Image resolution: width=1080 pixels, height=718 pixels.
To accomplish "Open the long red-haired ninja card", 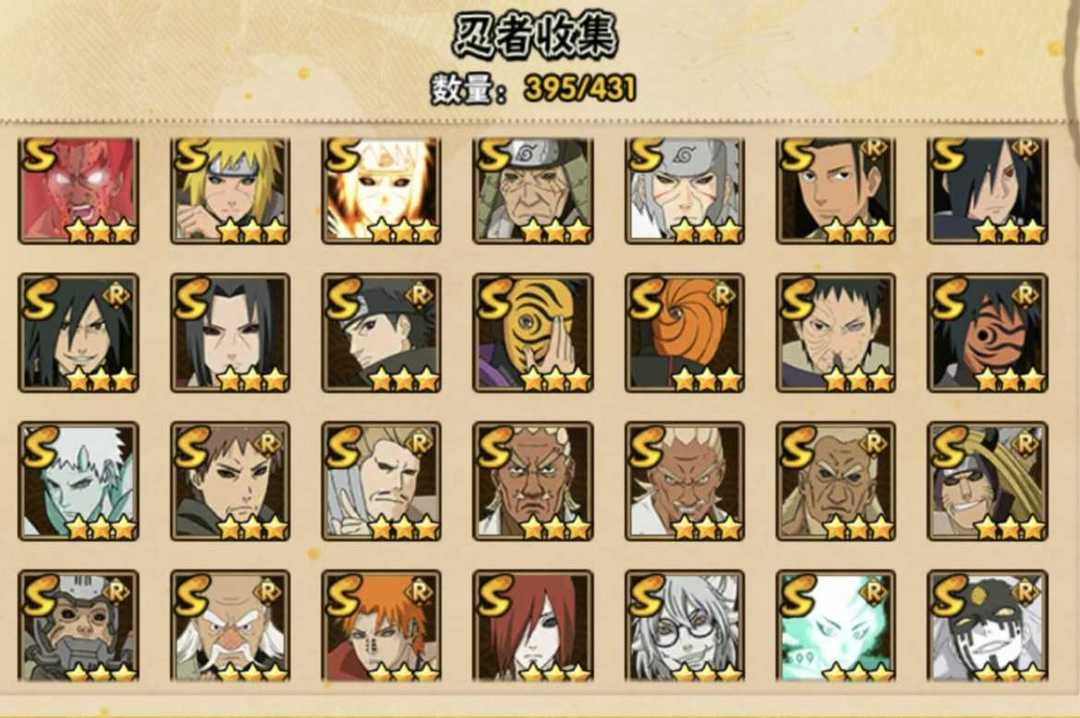I will tap(532, 627).
